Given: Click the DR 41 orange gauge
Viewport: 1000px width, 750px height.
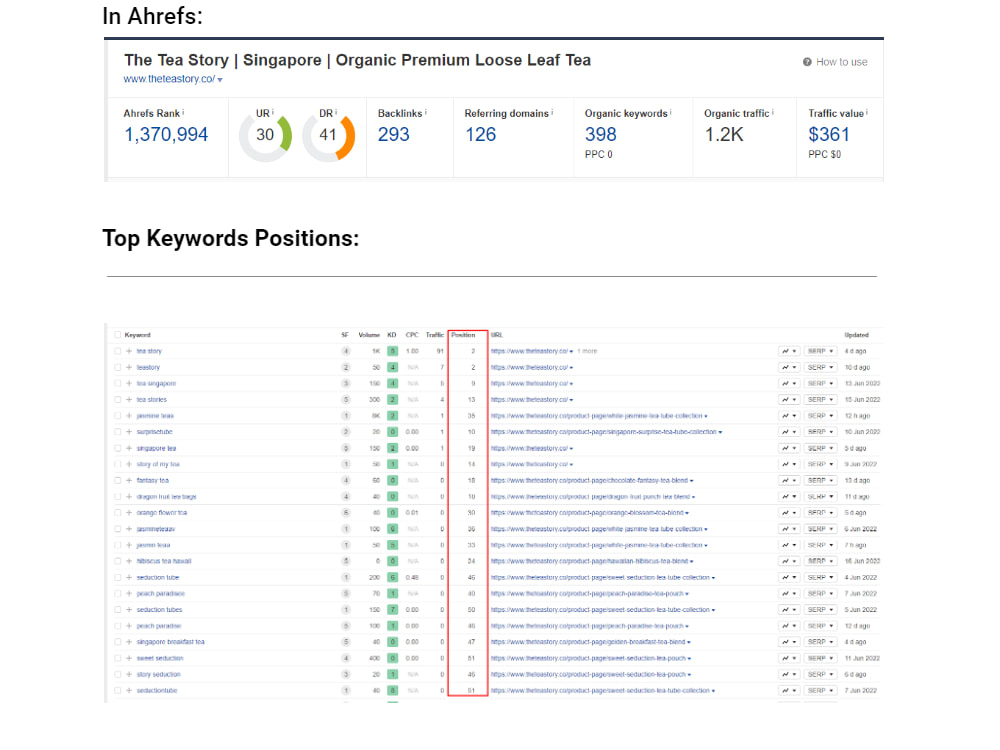Looking at the screenshot, I should click(328, 135).
